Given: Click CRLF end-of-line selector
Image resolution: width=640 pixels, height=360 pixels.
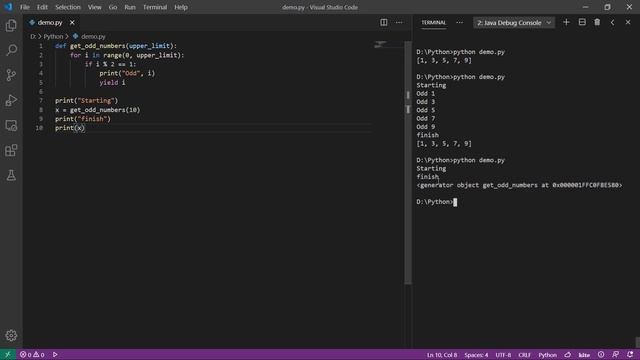Looking at the screenshot, I should point(524,355).
